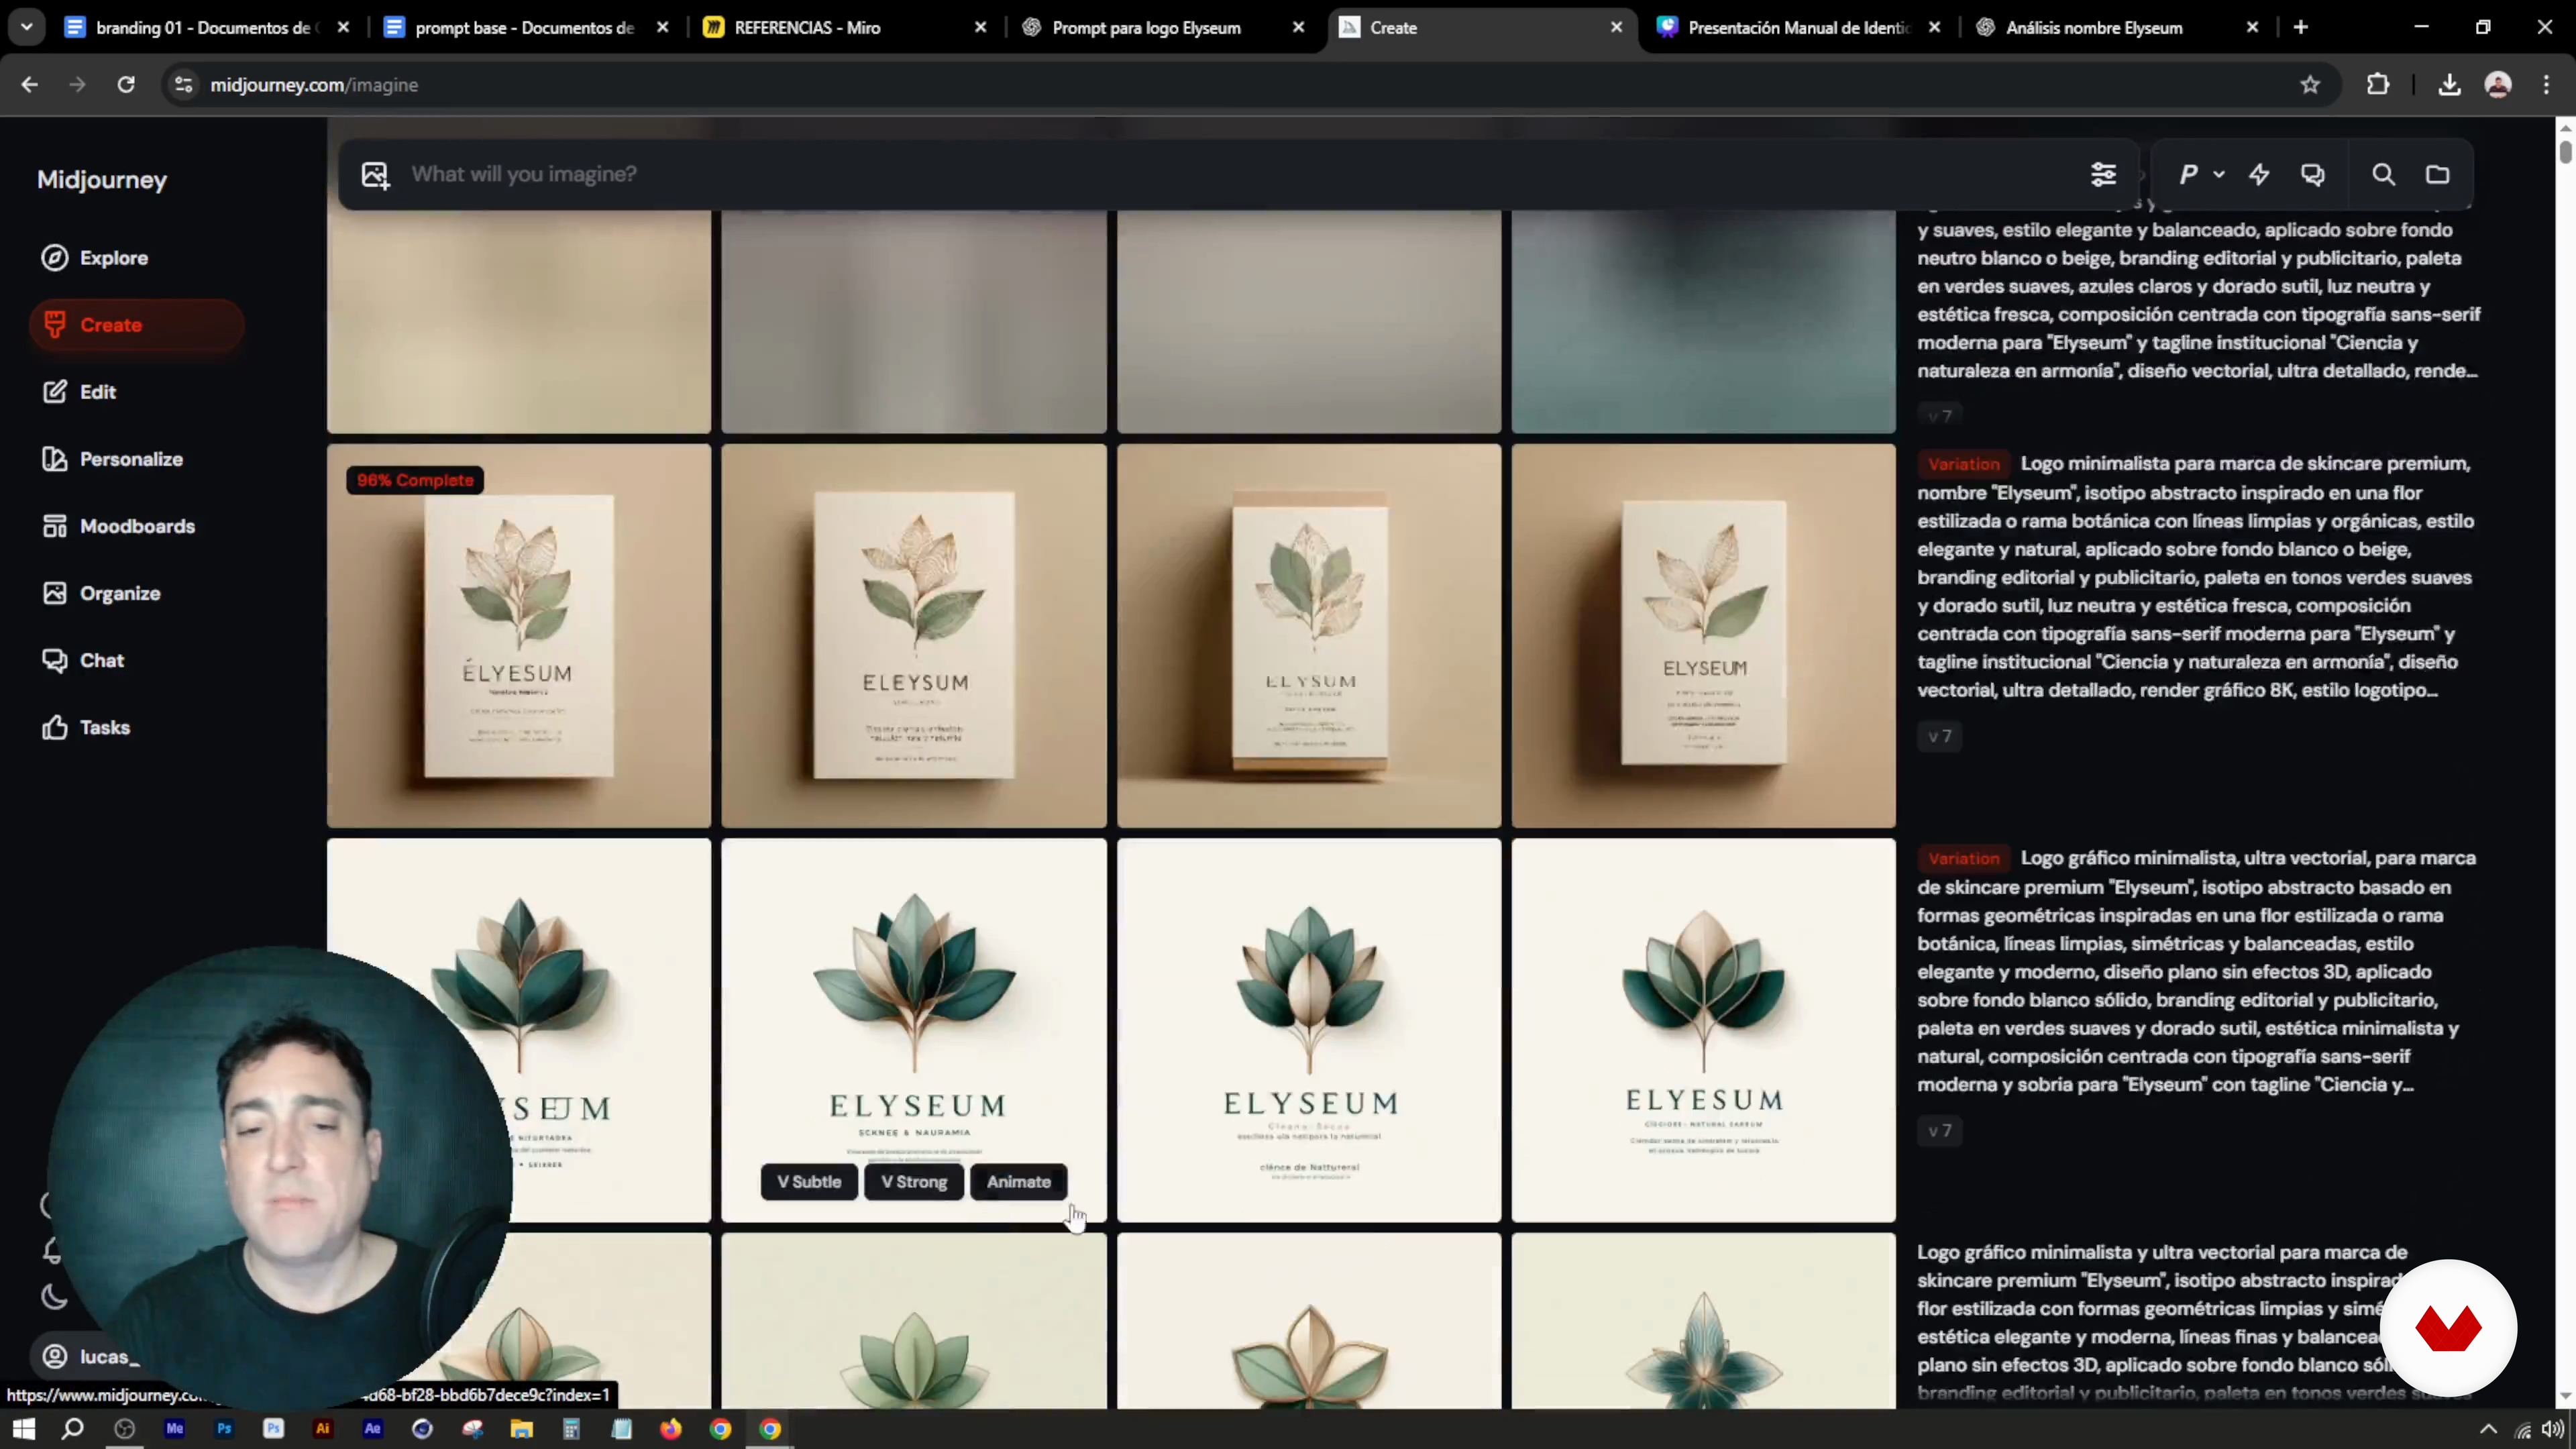Open File Explorer from taskbar
The image size is (2576, 1449).
[x=522, y=1429]
